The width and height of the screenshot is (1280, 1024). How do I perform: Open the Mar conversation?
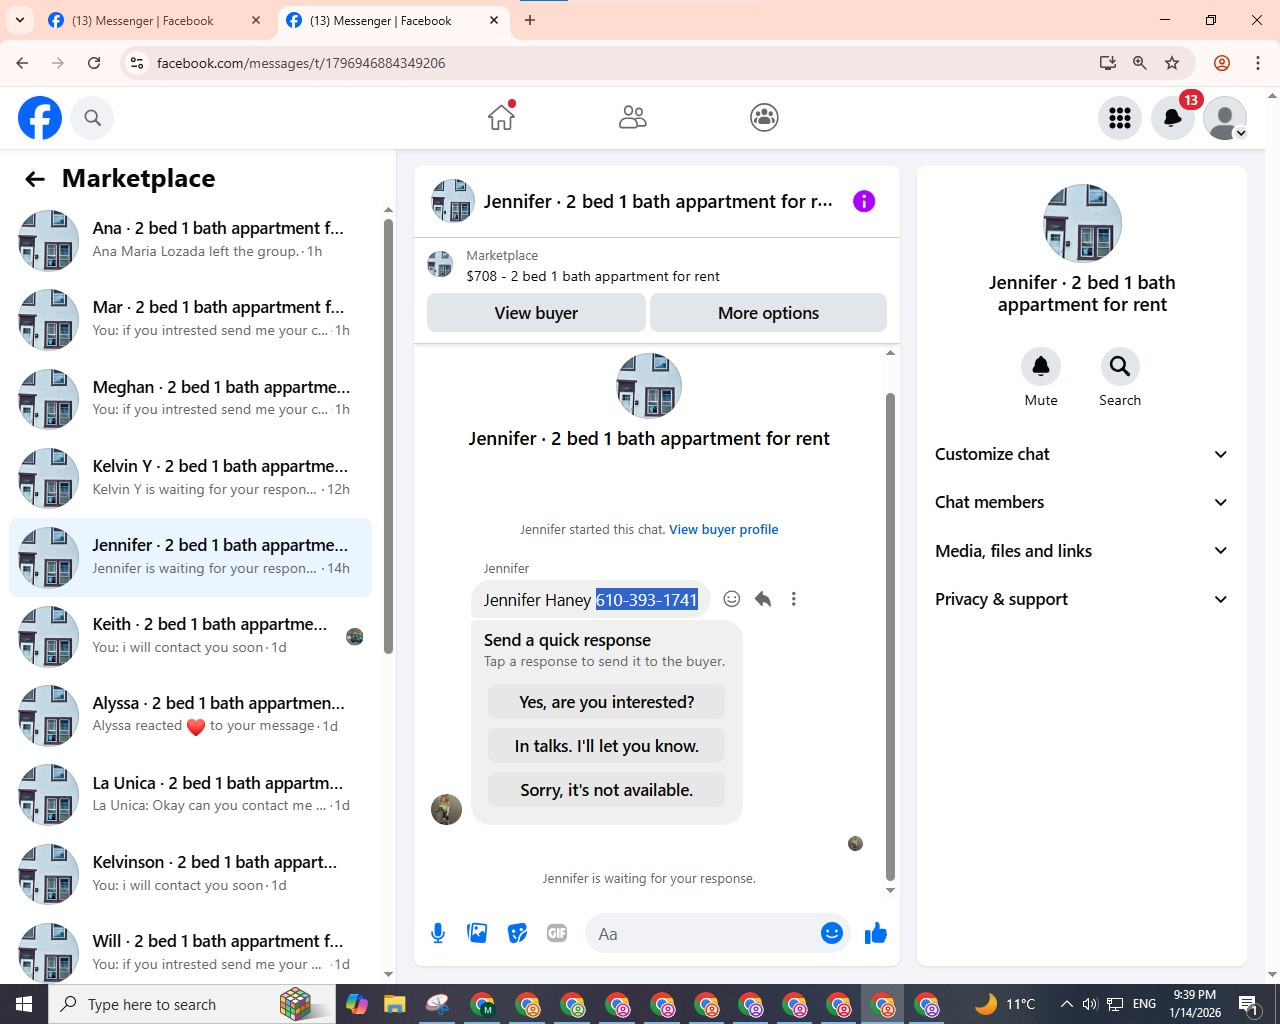[x=190, y=319]
